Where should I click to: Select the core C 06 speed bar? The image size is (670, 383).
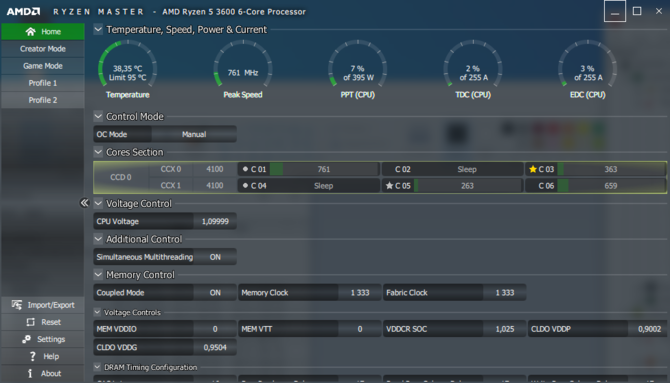coord(611,186)
